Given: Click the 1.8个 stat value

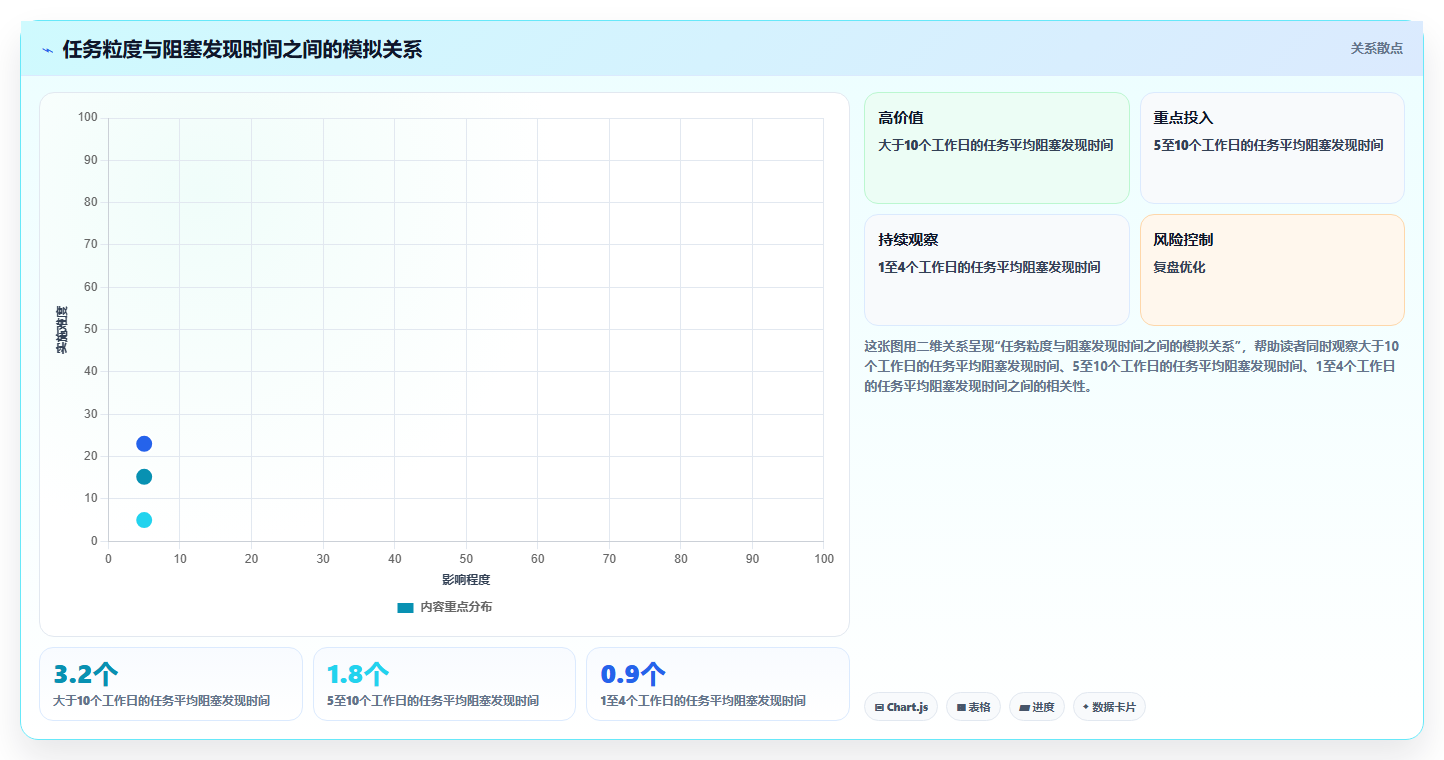Looking at the screenshot, I should pyautogui.click(x=358, y=674).
